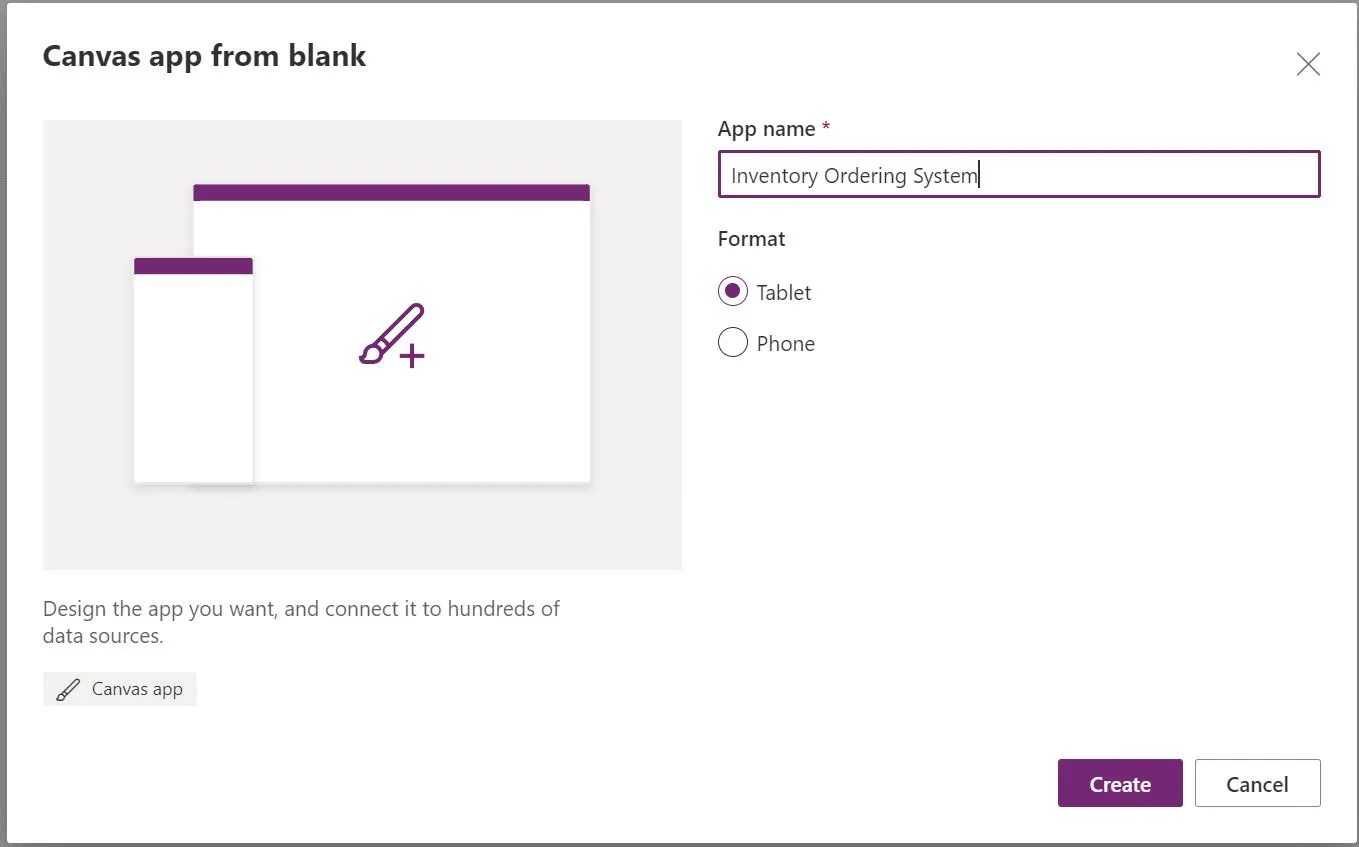Click the paintbrush plus icon in preview

tap(392, 335)
